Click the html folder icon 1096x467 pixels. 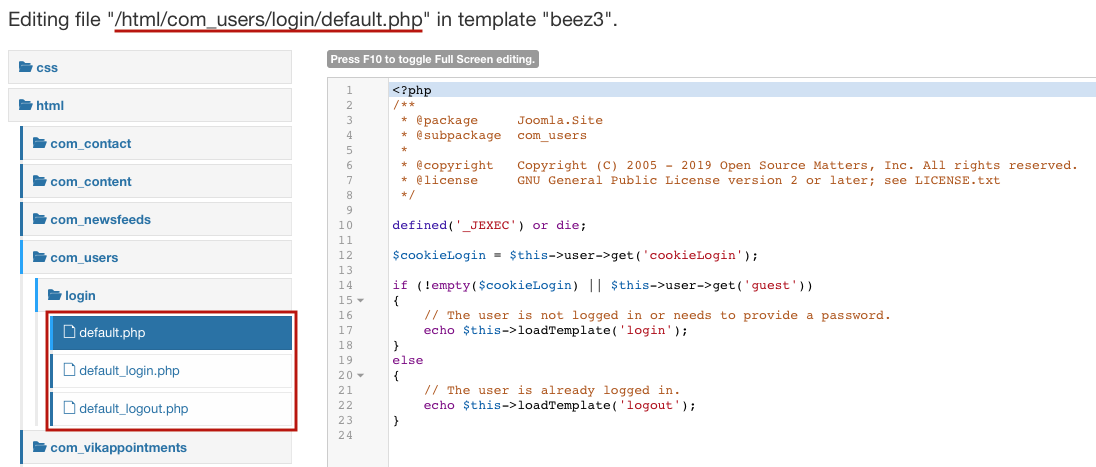(x=26, y=106)
